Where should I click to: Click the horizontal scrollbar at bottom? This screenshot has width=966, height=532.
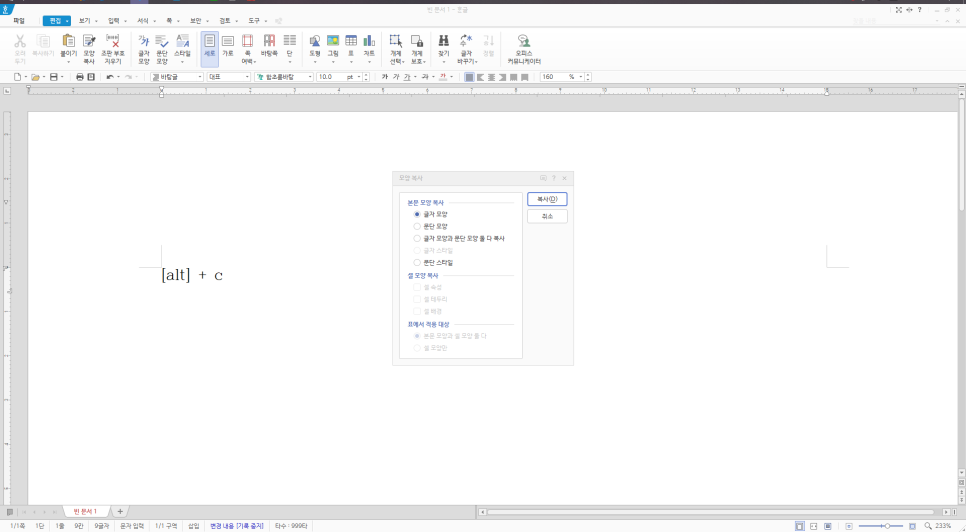pyautogui.click(x=711, y=512)
